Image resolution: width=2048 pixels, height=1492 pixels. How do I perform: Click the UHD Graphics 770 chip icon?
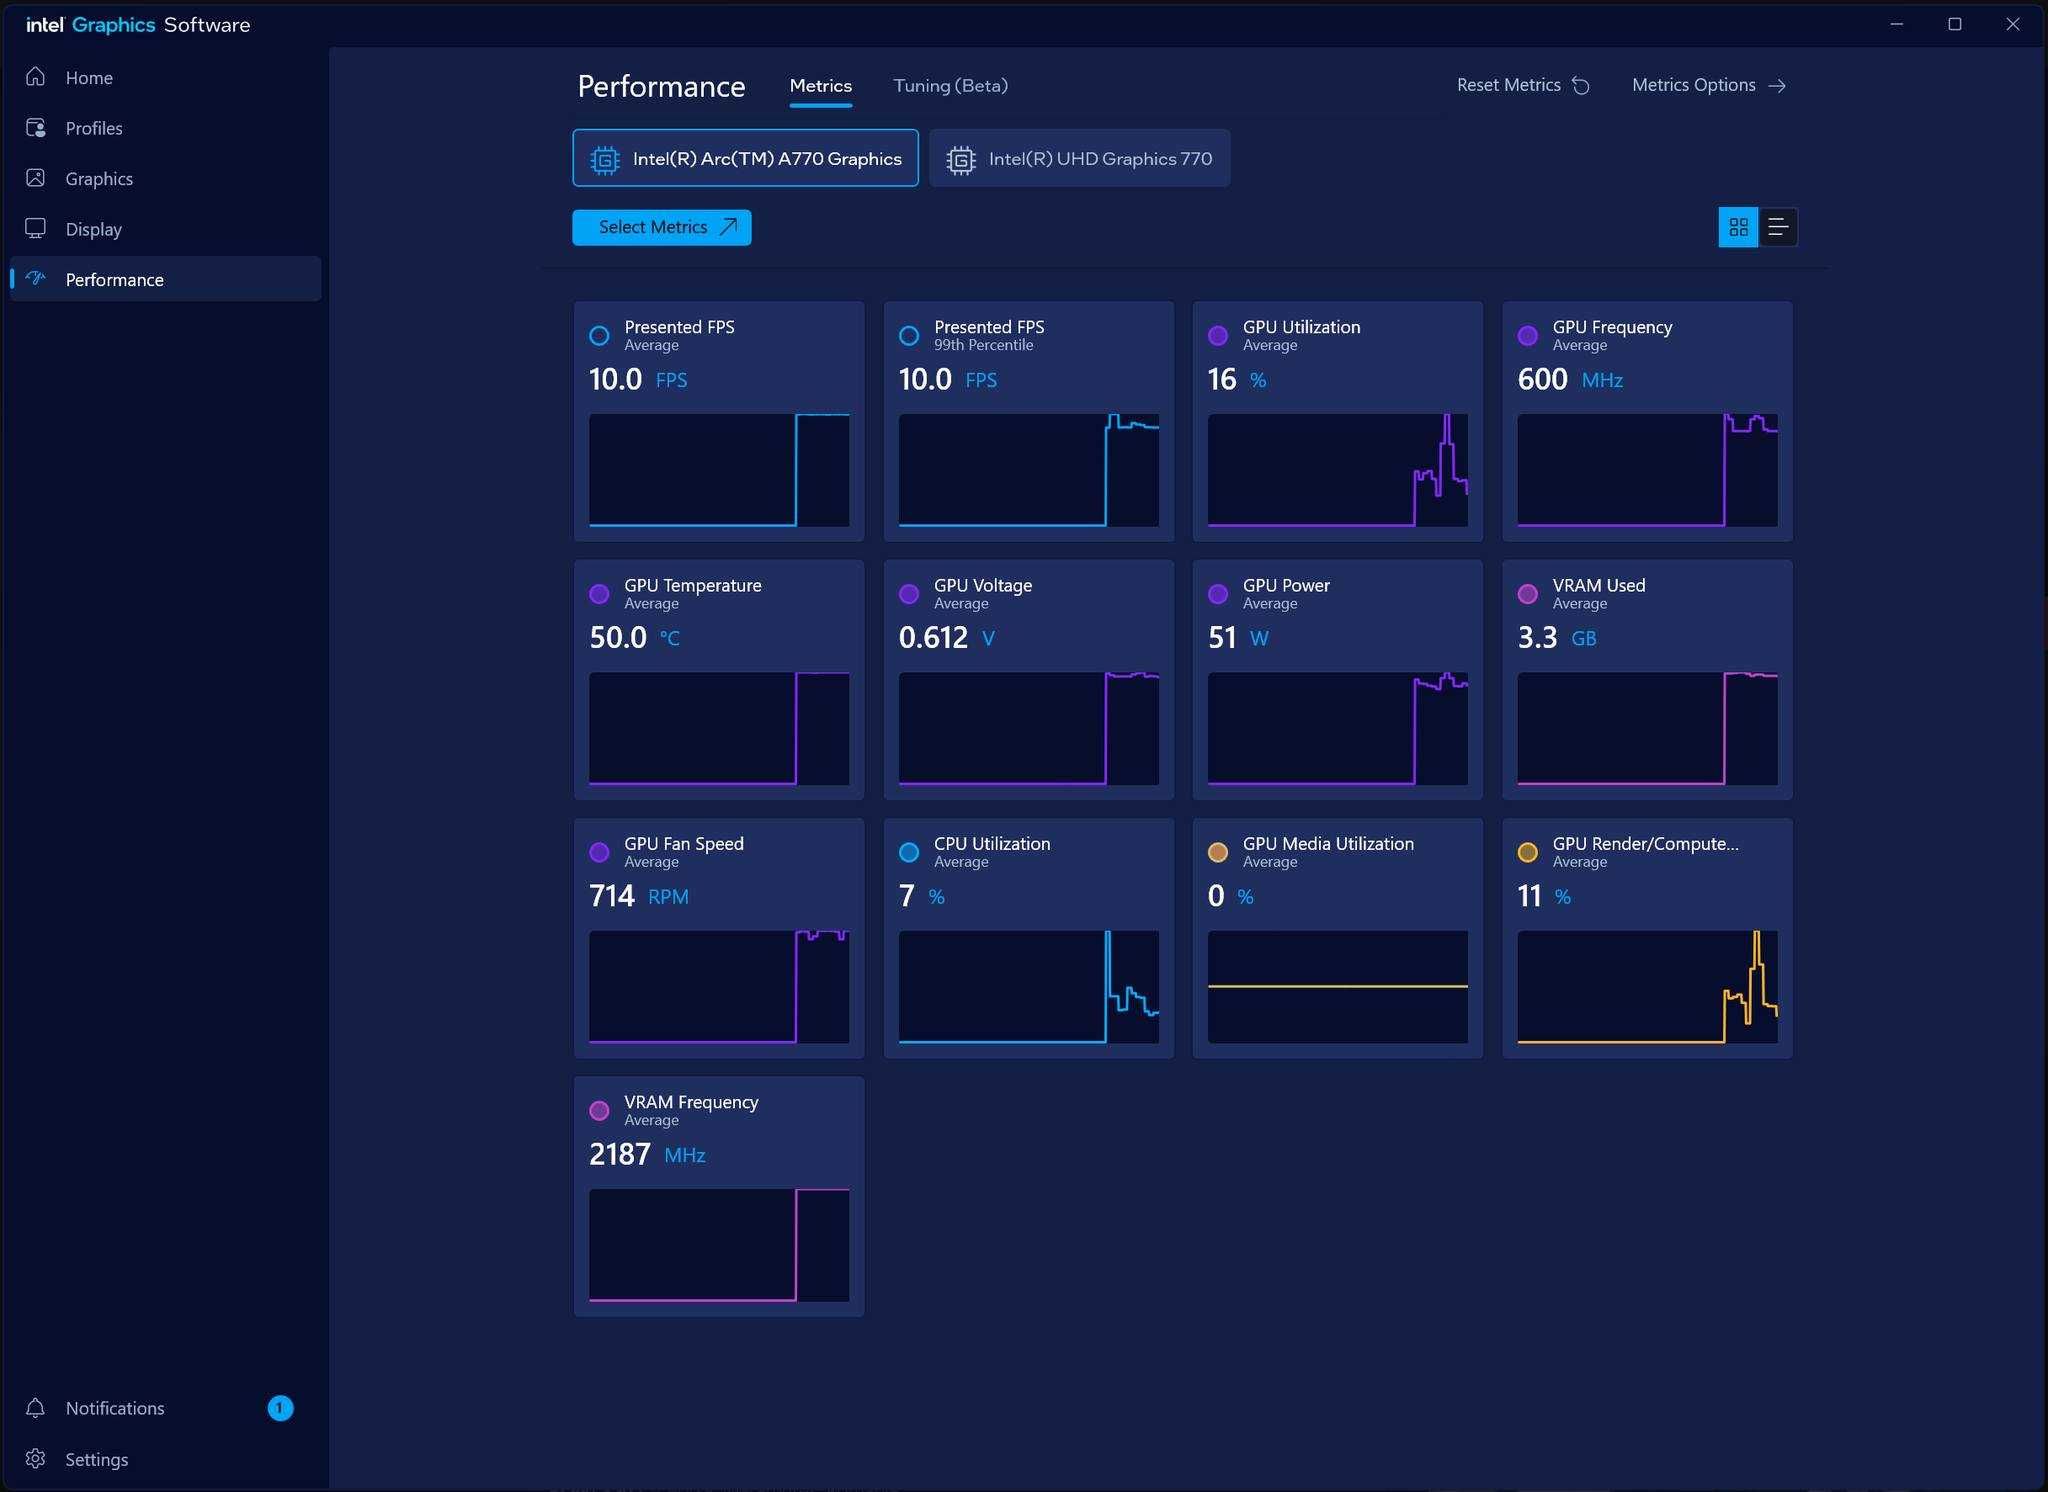pos(961,159)
